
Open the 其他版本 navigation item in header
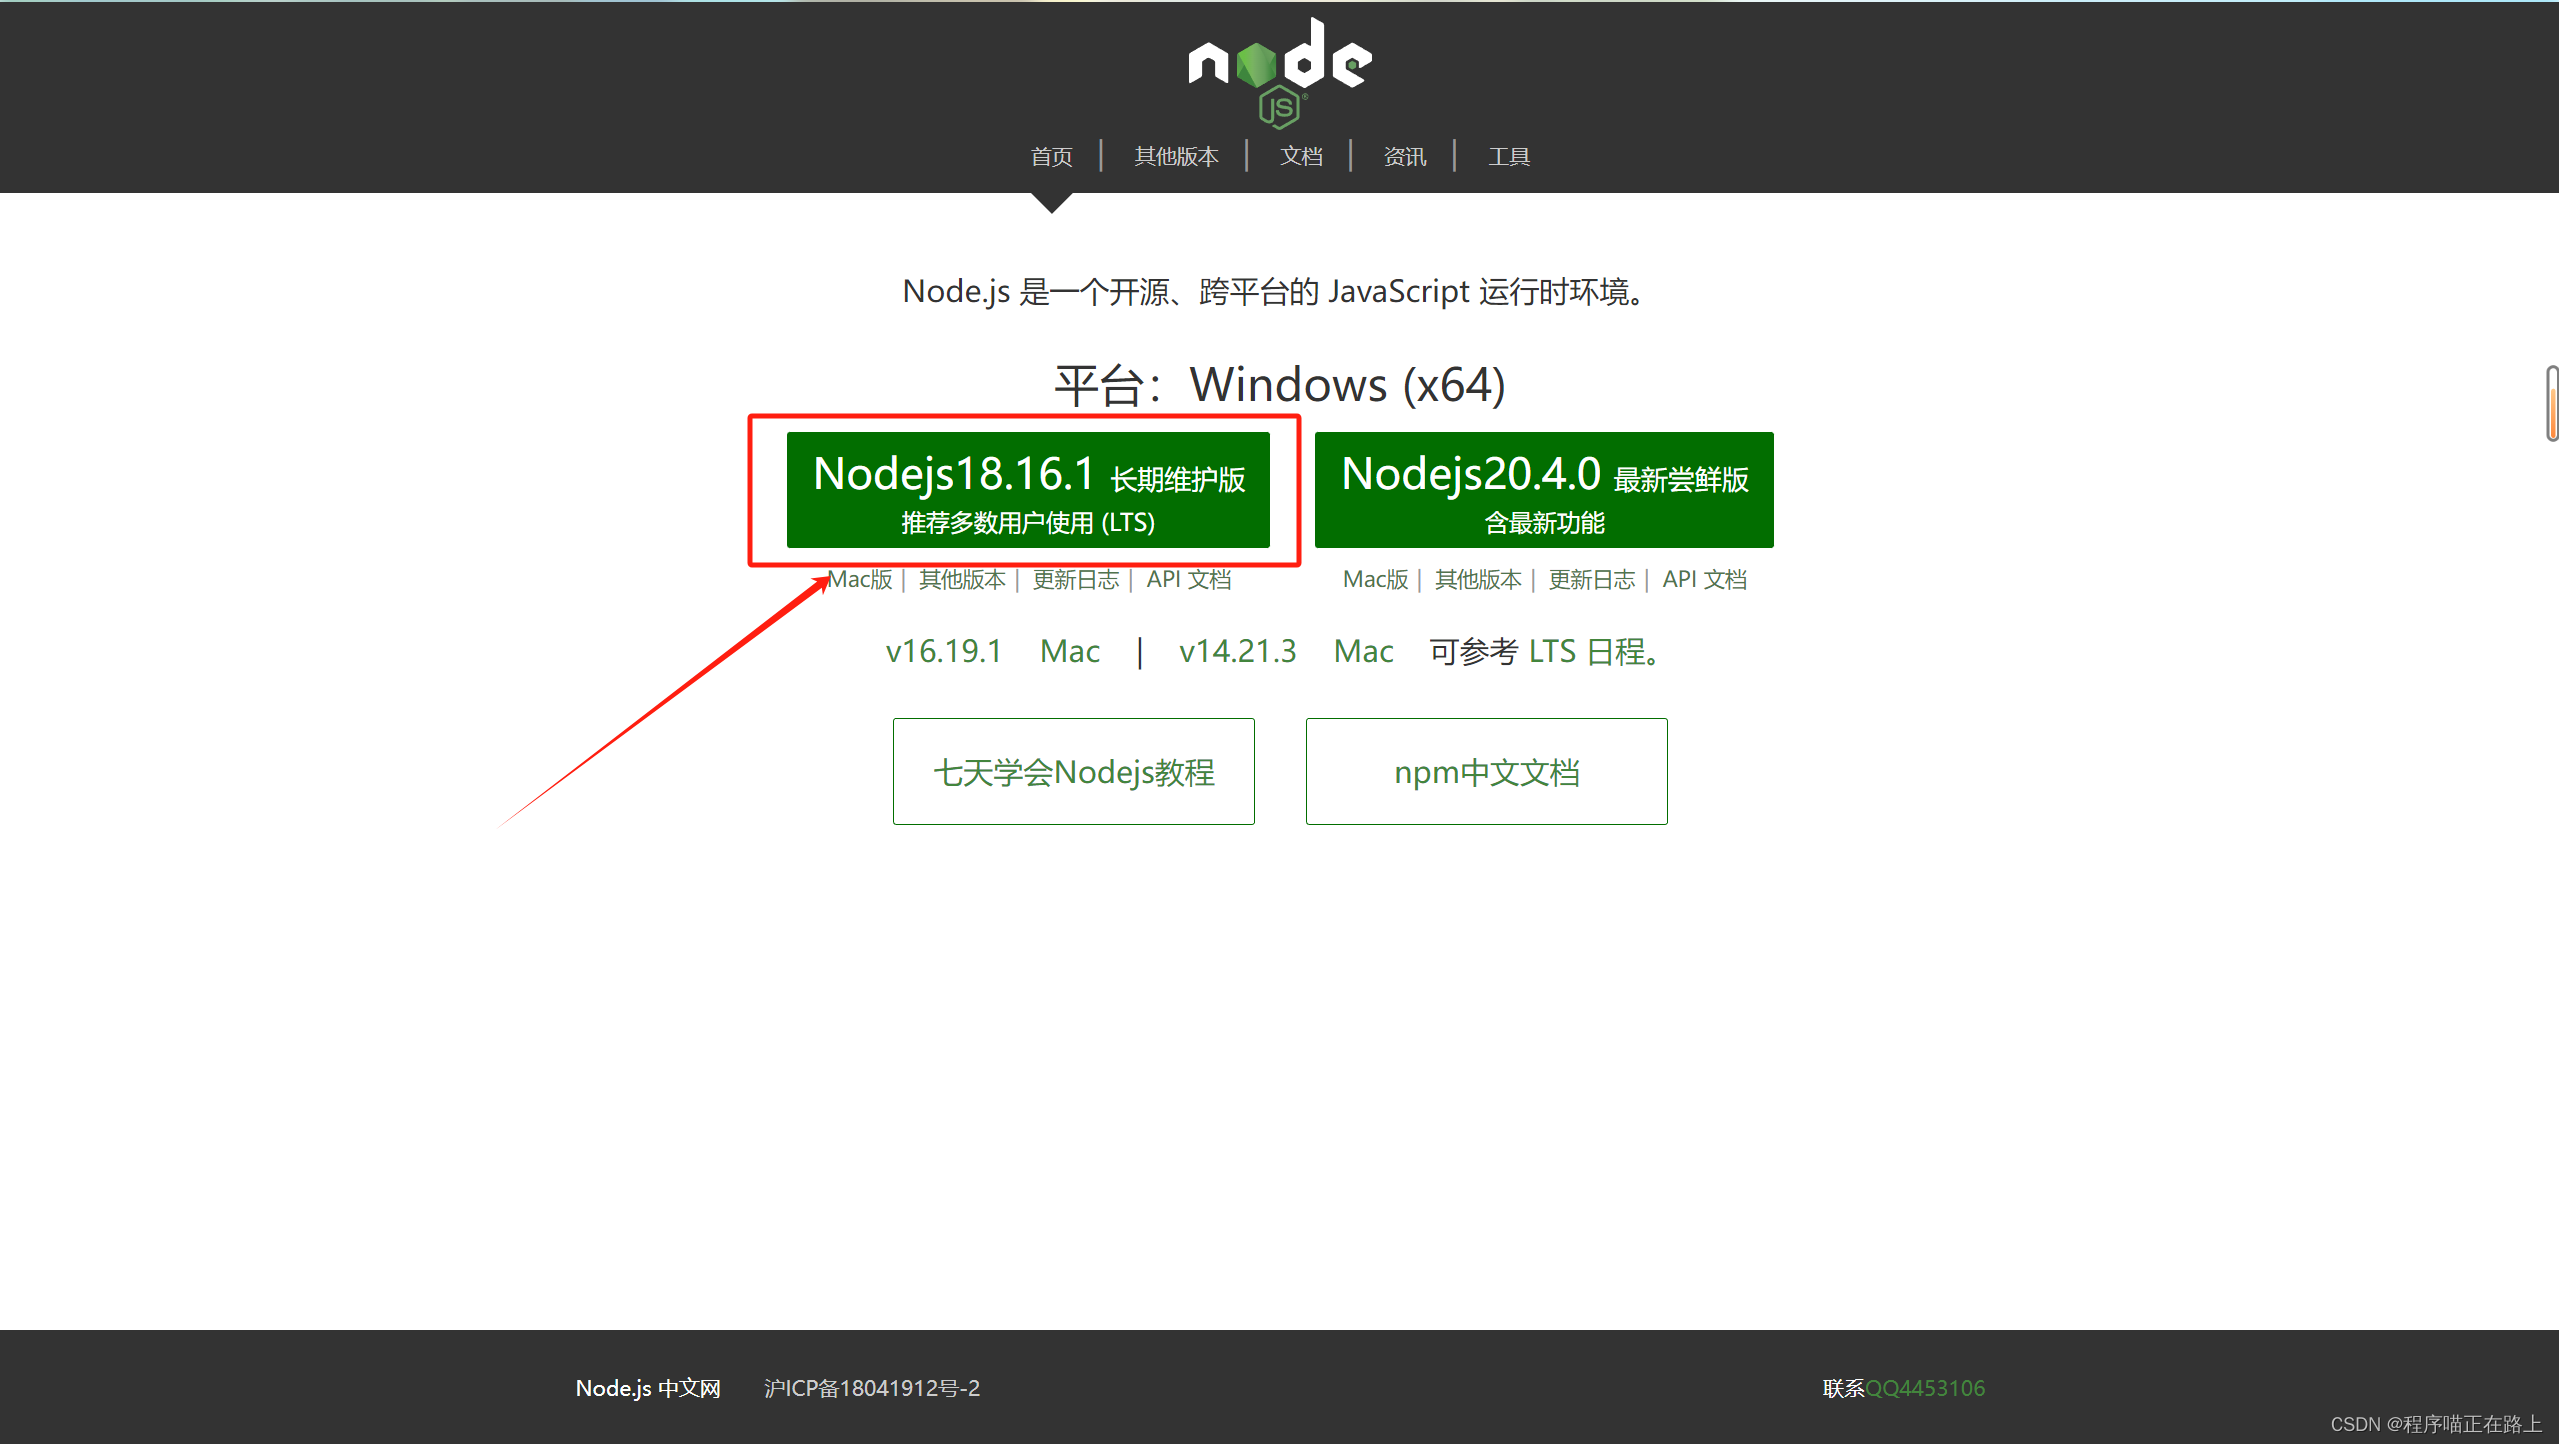tap(1176, 156)
